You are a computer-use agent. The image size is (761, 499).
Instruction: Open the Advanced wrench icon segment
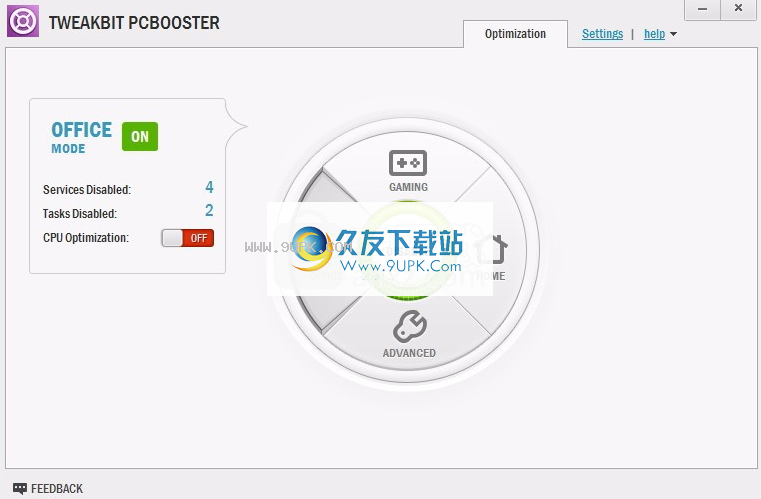pyautogui.click(x=410, y=326)
